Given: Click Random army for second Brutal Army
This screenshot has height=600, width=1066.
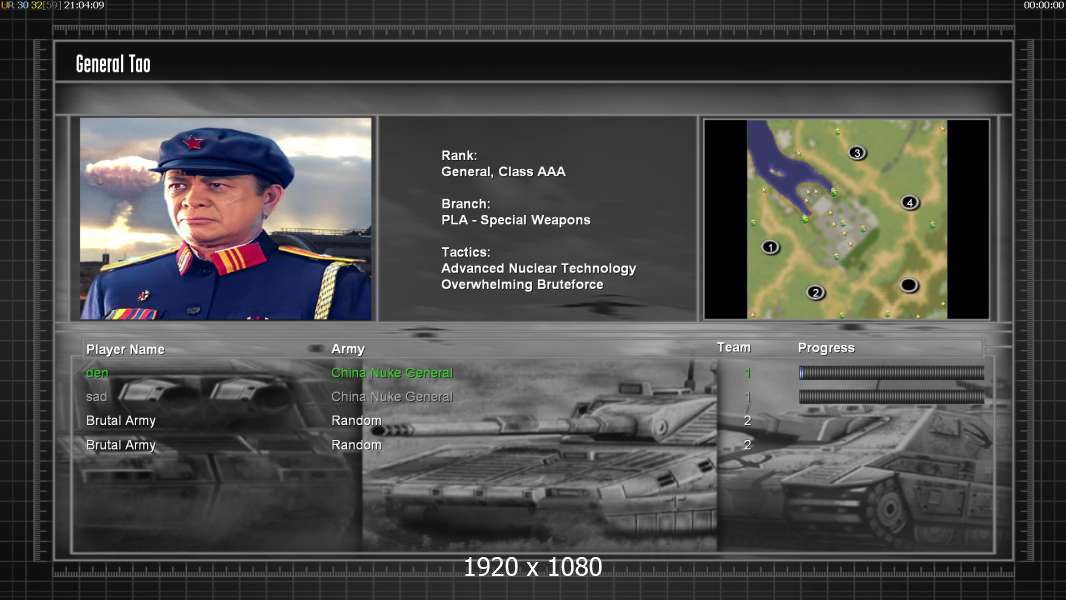Looking at the screenshot, I should (x=356, y=445).
